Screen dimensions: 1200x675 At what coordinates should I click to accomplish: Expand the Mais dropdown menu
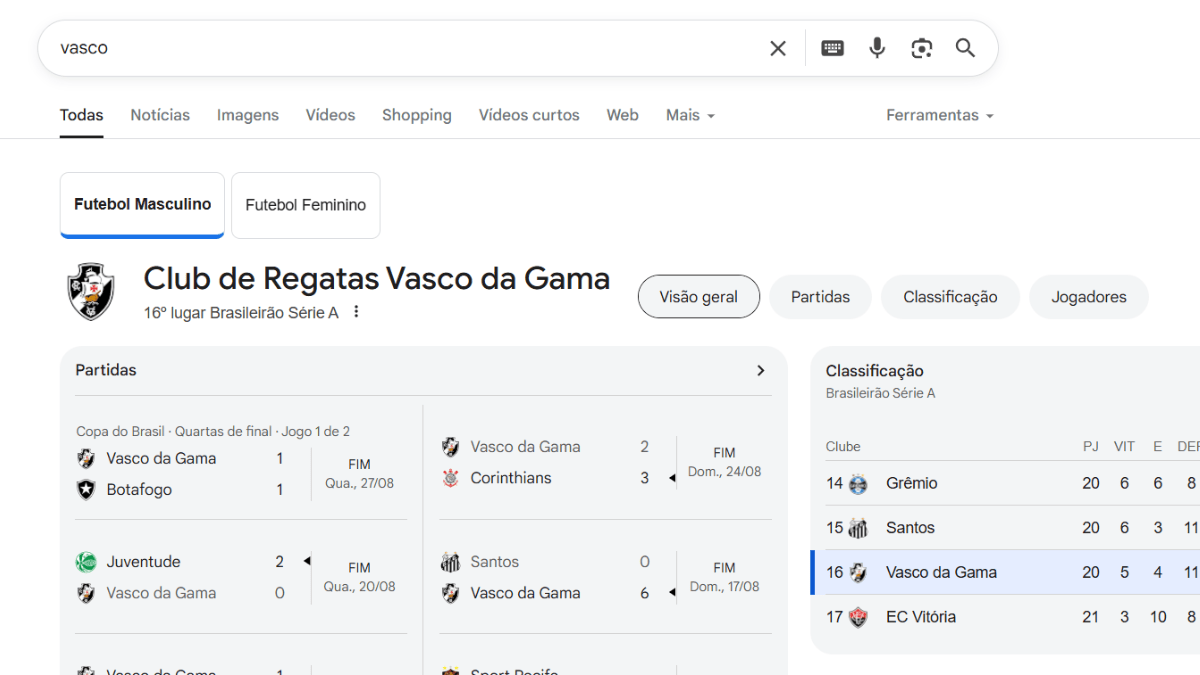click(690, 115)
